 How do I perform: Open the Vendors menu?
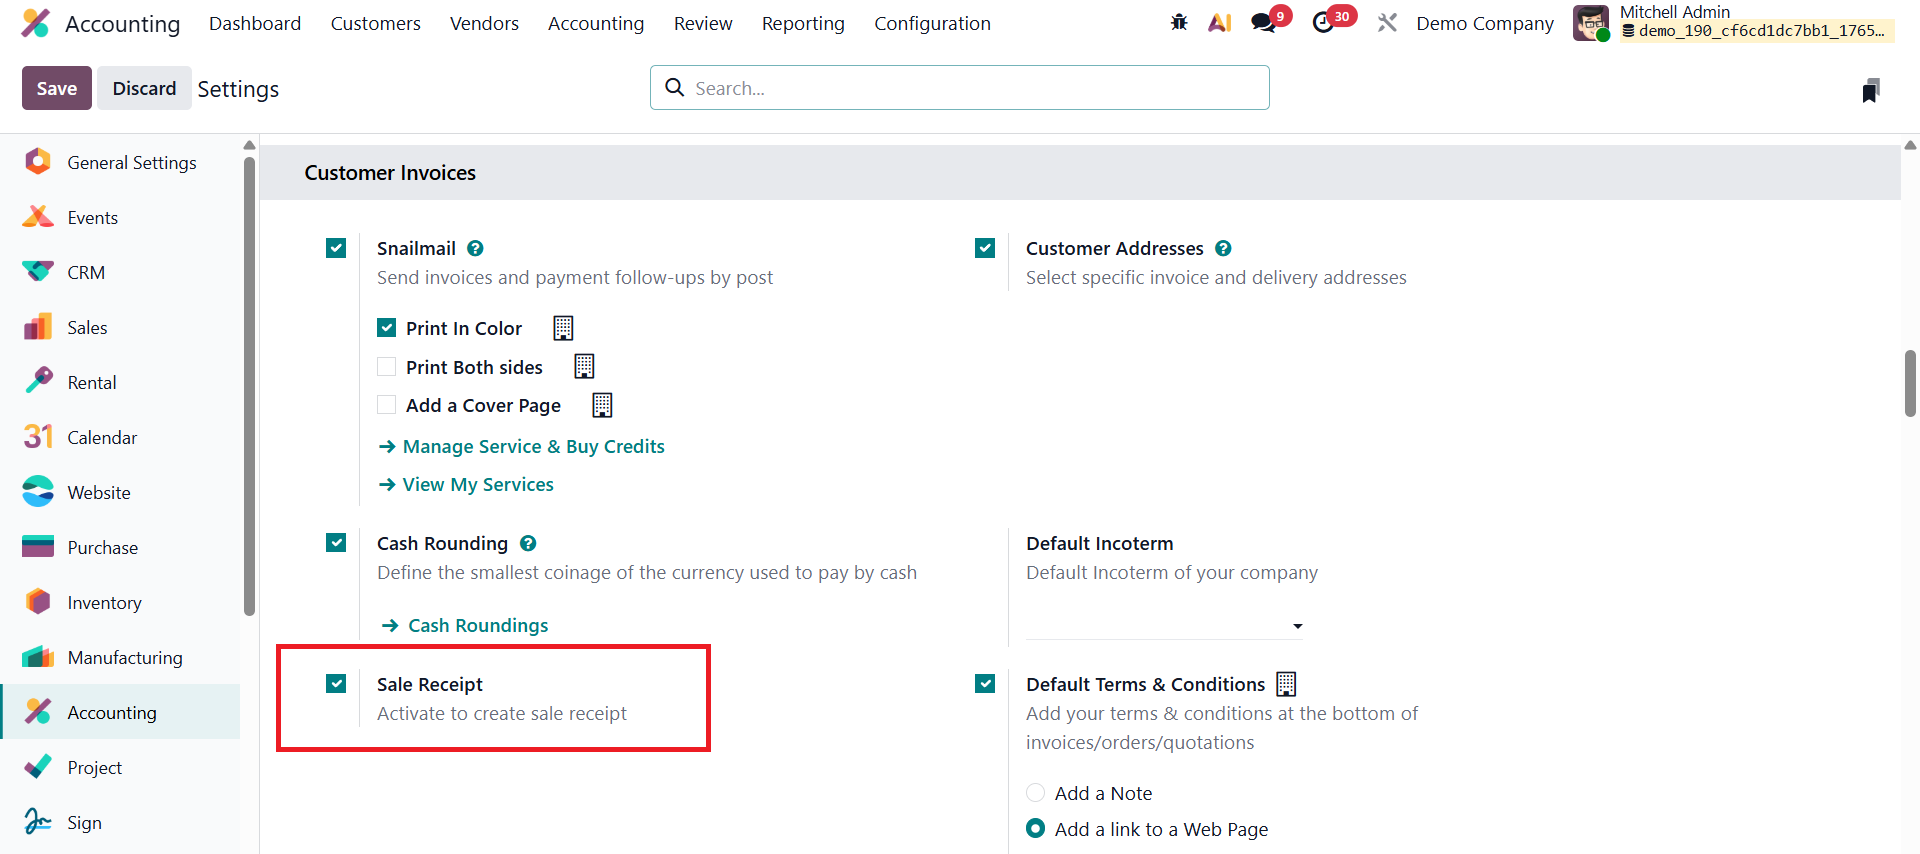pyautogui.click(x=484, y=23)
